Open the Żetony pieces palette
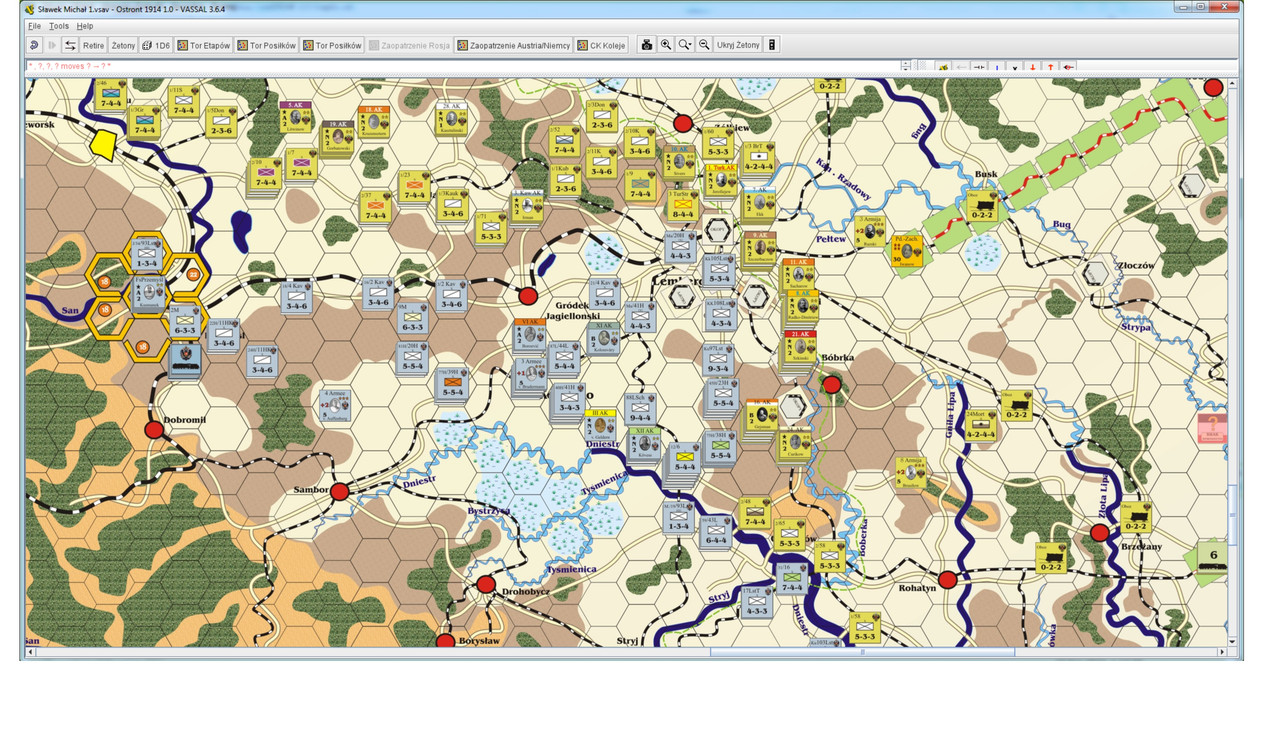Screen dimensions: 1280x739 coord(123,45)
